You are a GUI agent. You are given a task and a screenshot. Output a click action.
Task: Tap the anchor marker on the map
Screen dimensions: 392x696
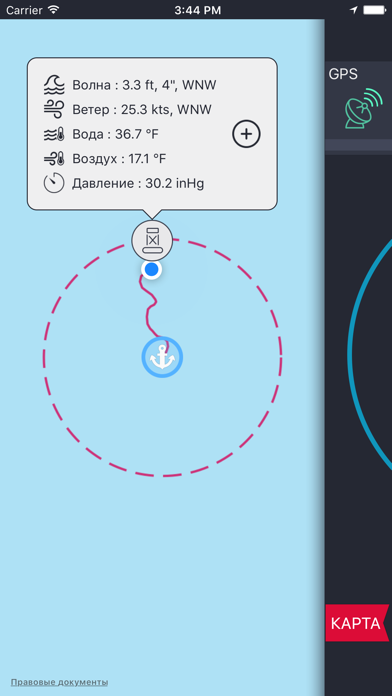162,357
